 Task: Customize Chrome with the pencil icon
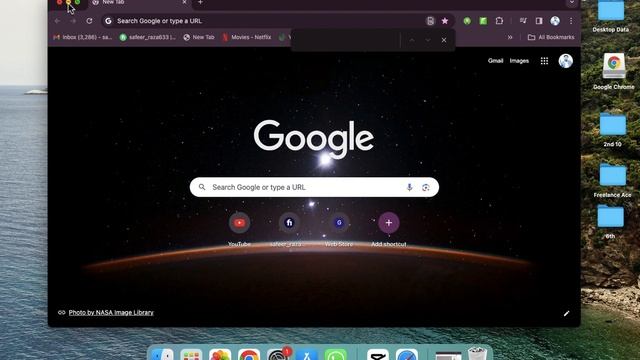[566, 313]
